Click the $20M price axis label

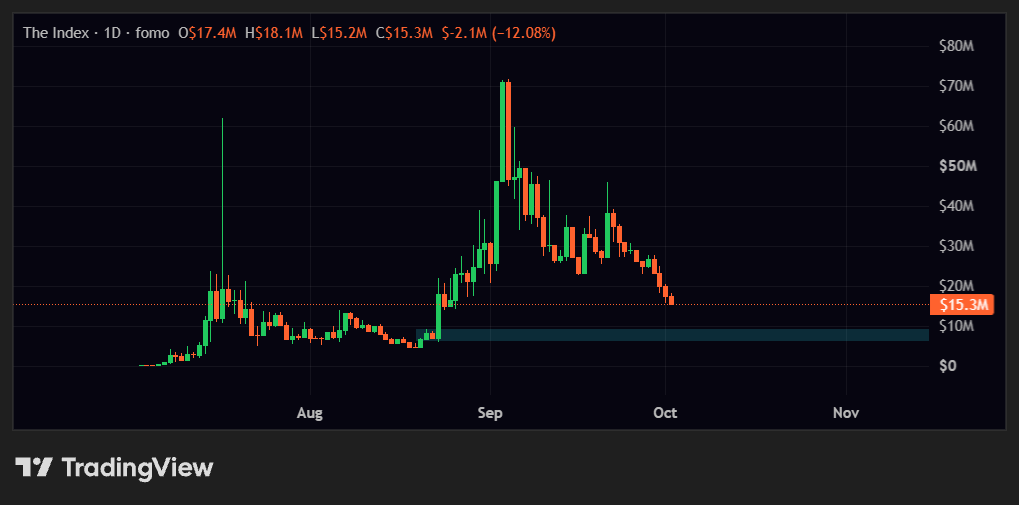[x=957, y=286]
